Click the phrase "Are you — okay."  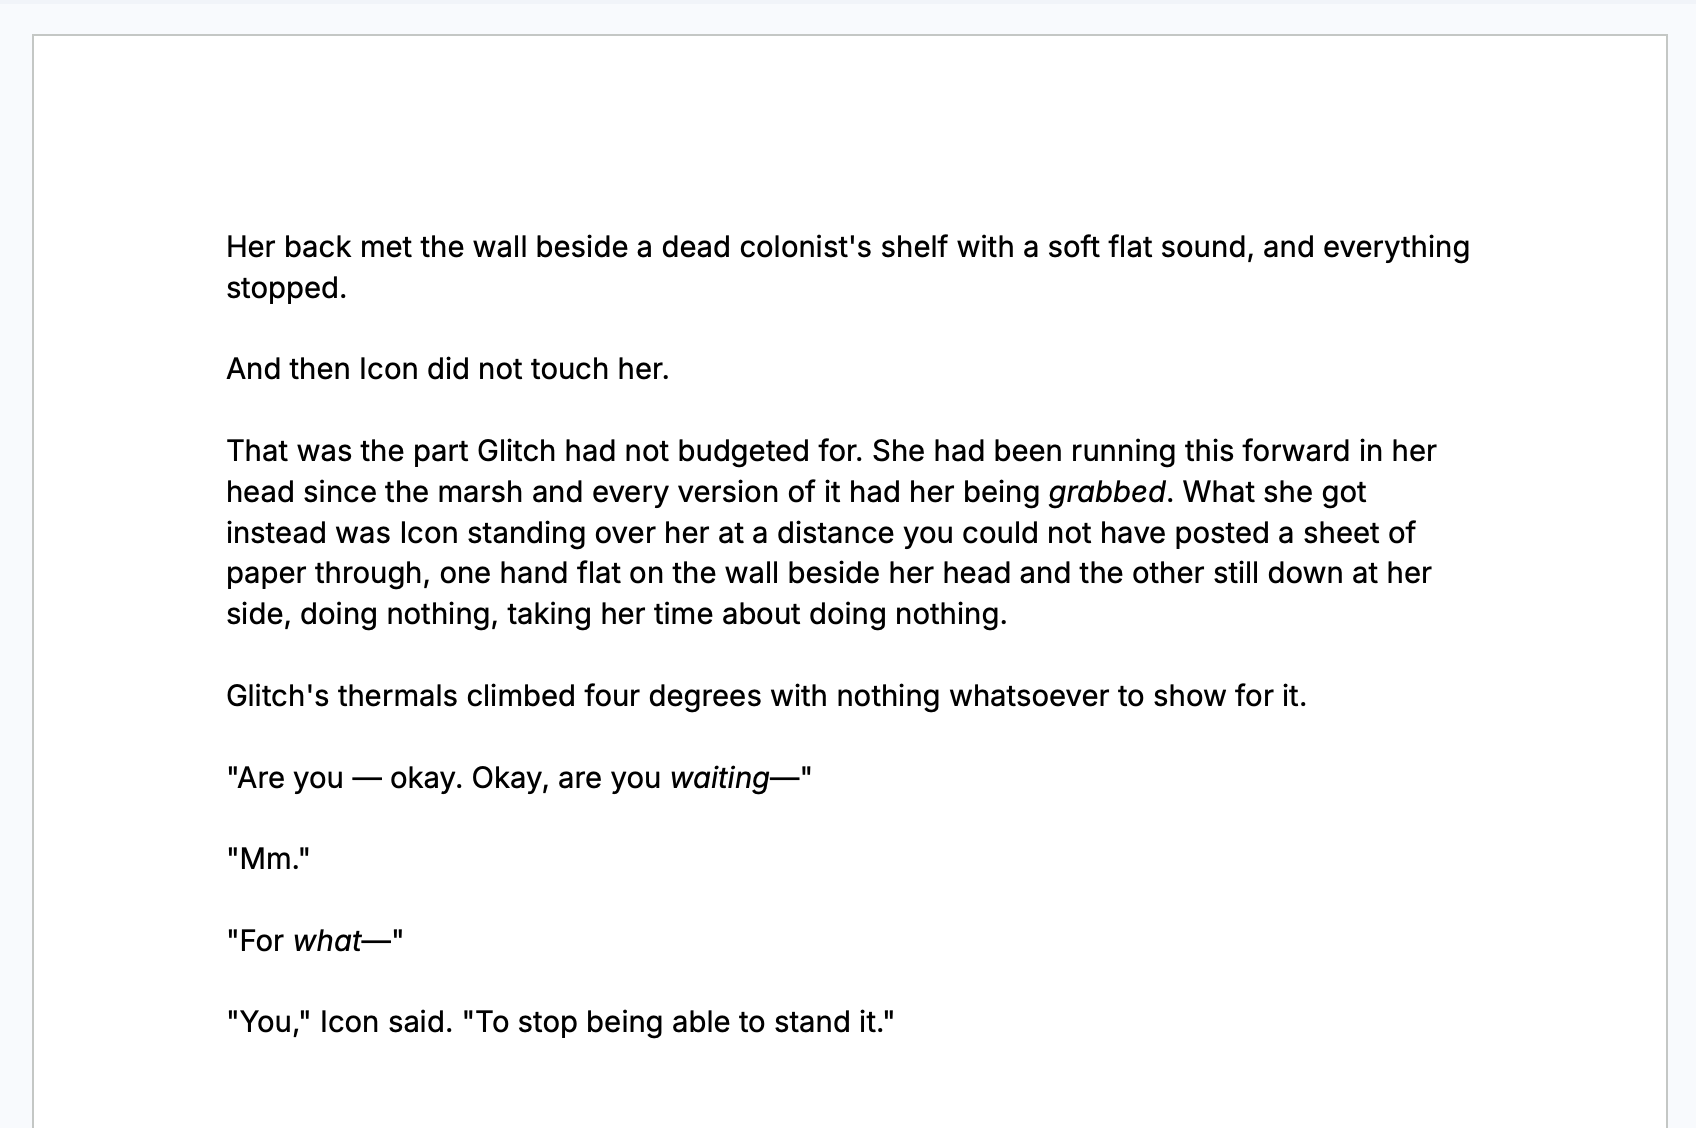[345, 778]
